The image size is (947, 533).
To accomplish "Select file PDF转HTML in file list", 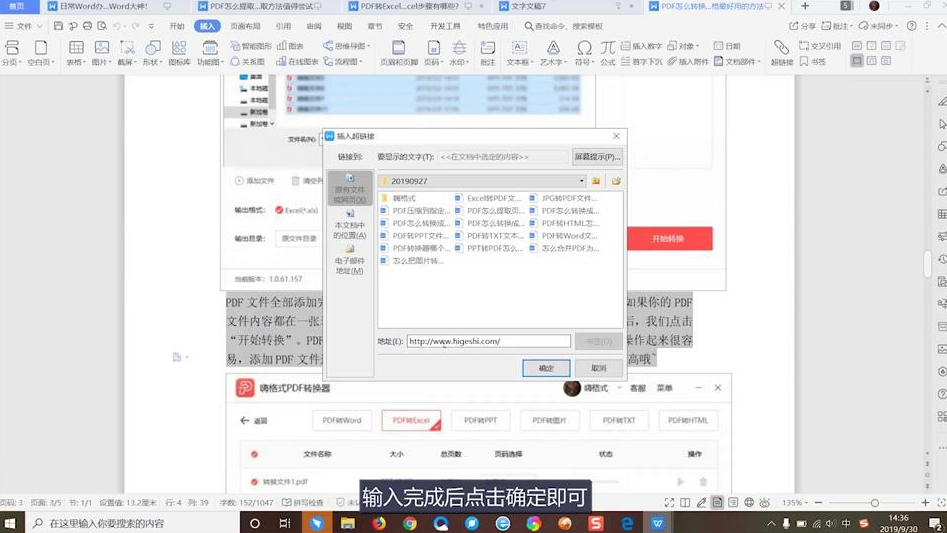I will point(565,223).
